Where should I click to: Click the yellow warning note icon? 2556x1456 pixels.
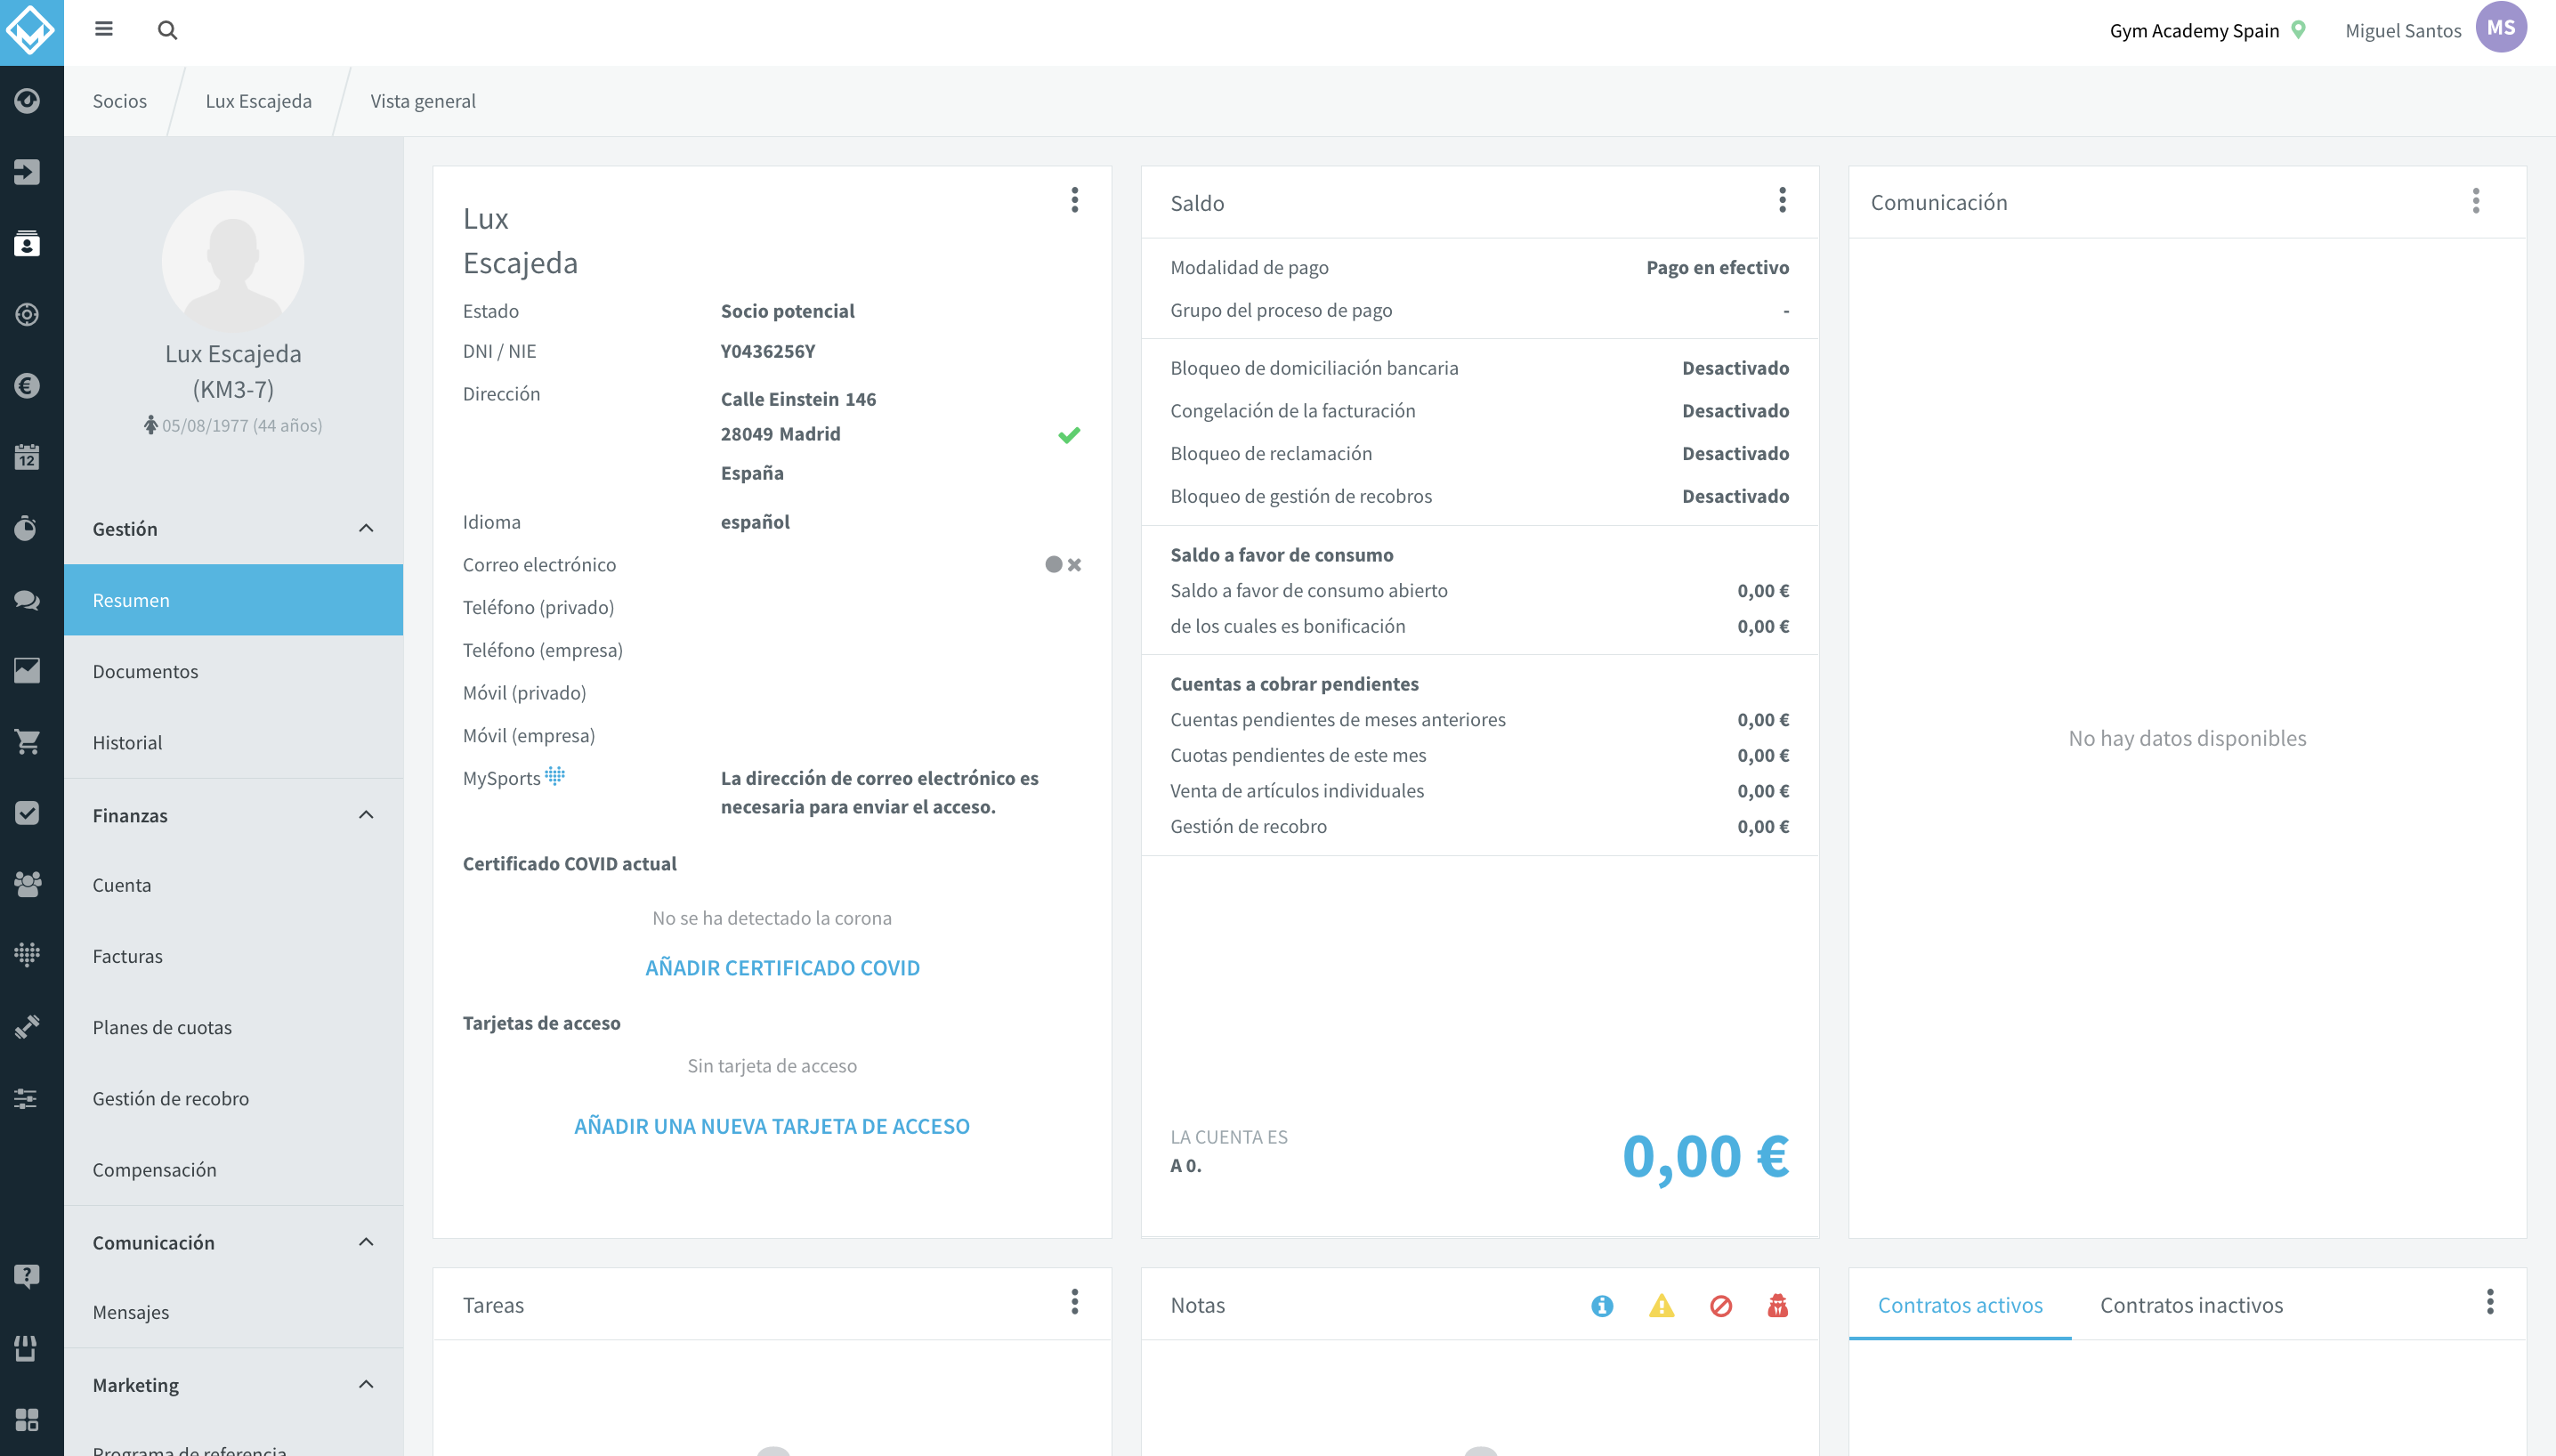(x=1661, y=1305)
